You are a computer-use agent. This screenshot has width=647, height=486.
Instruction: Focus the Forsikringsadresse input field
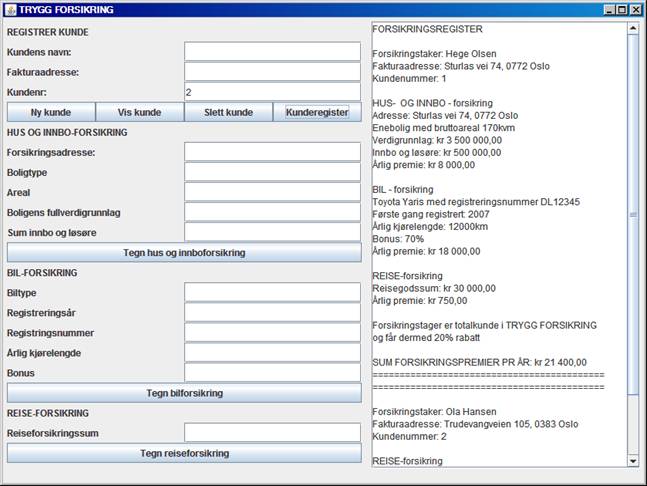[272, 152]
